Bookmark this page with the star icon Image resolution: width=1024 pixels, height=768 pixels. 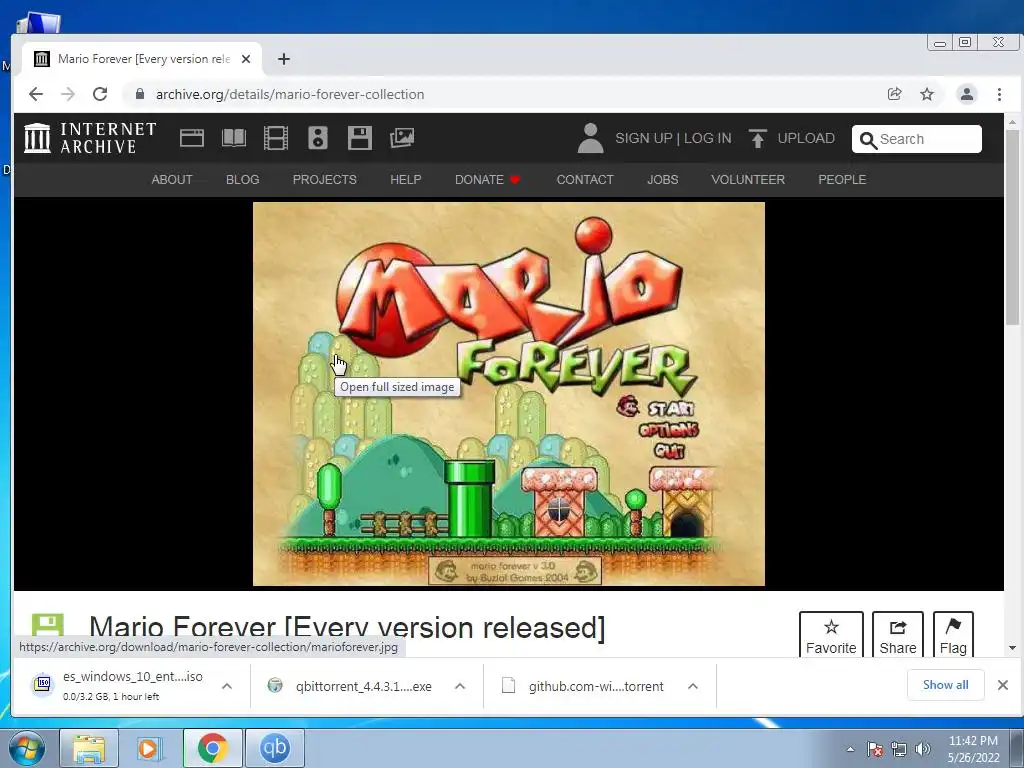pyautogui.click(x=927, y=94)
